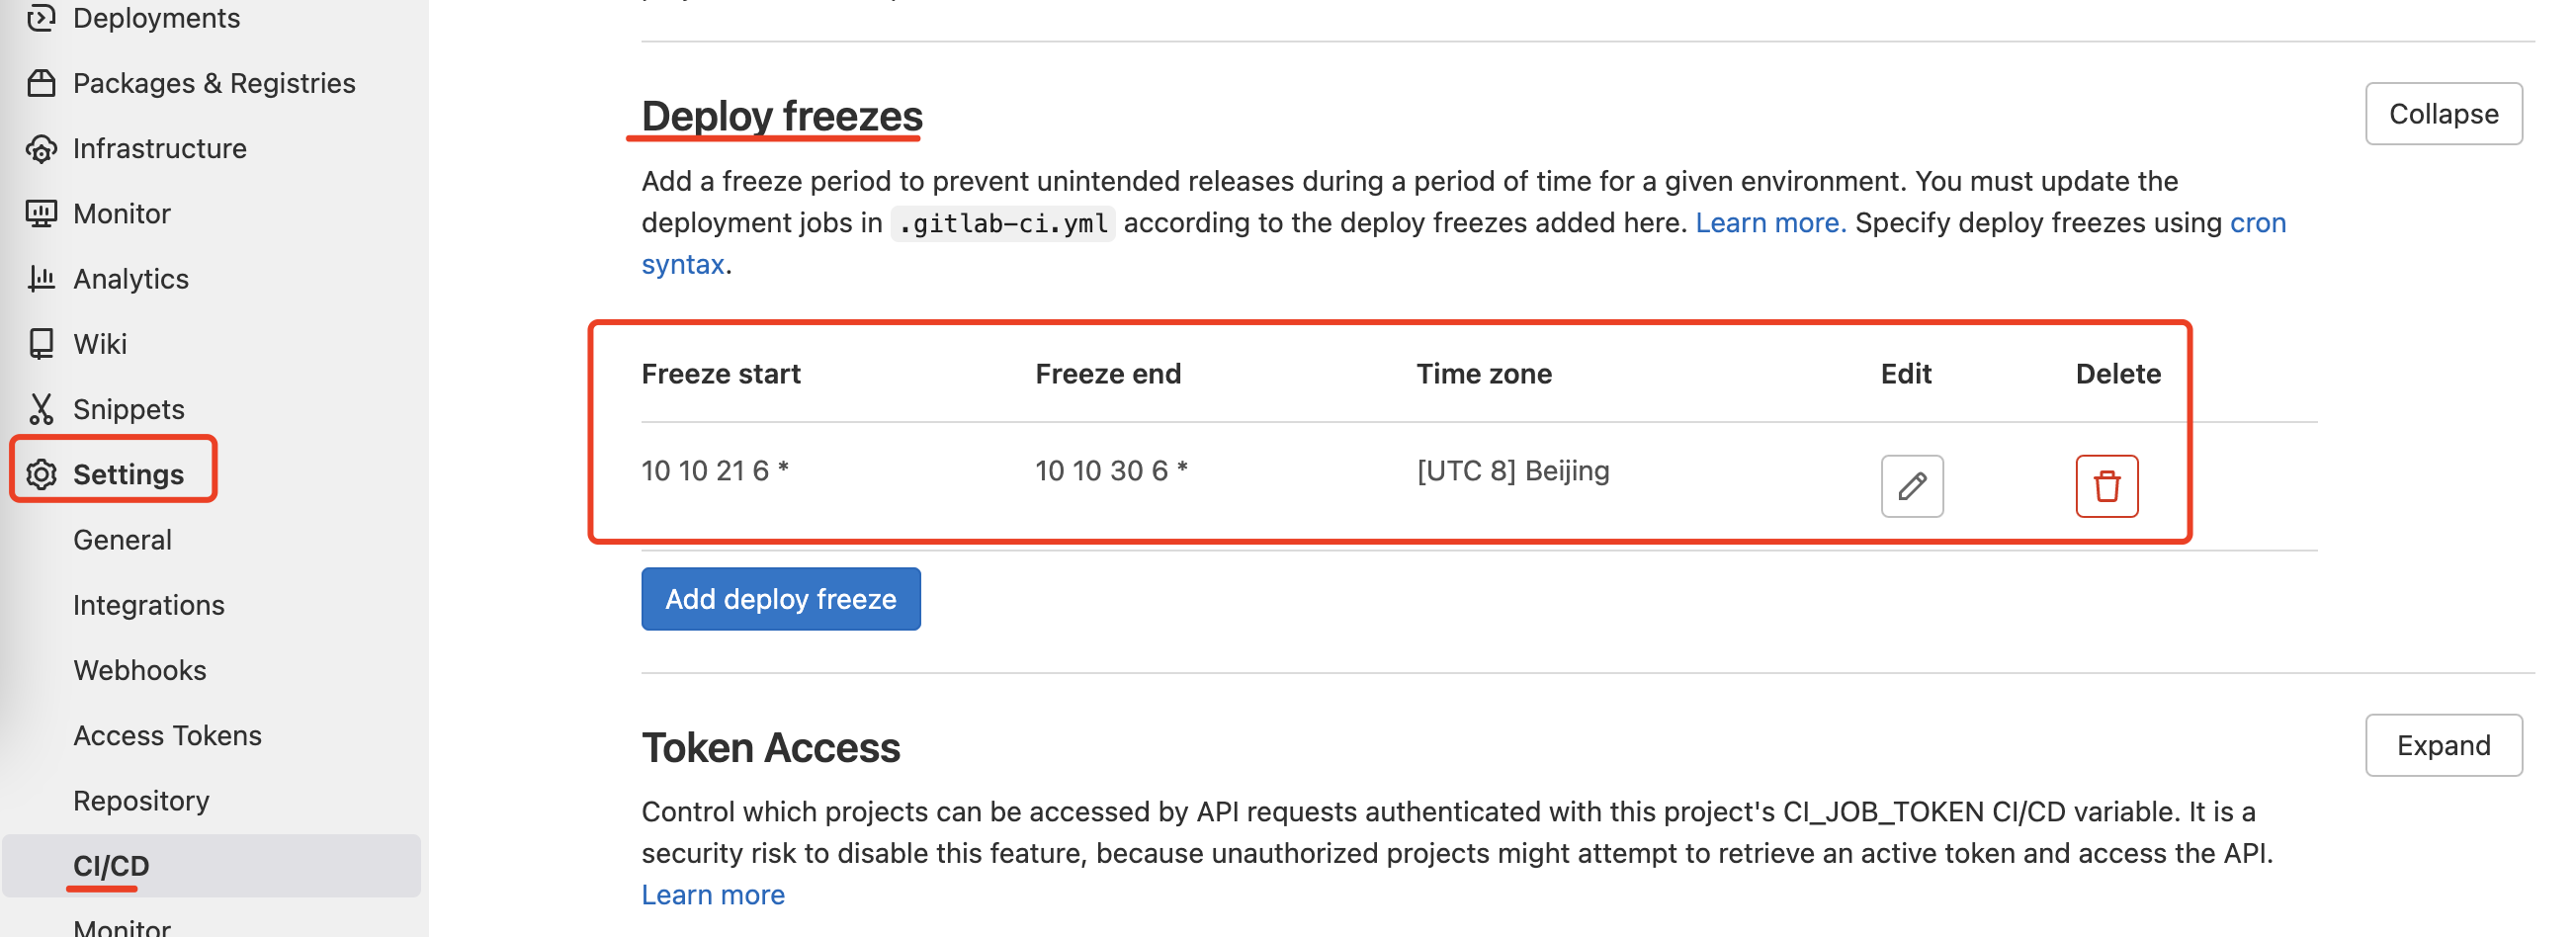This screenshot has width=2576, height=937.
Task: Go to General settings
Action: click(x=122, y=539)
